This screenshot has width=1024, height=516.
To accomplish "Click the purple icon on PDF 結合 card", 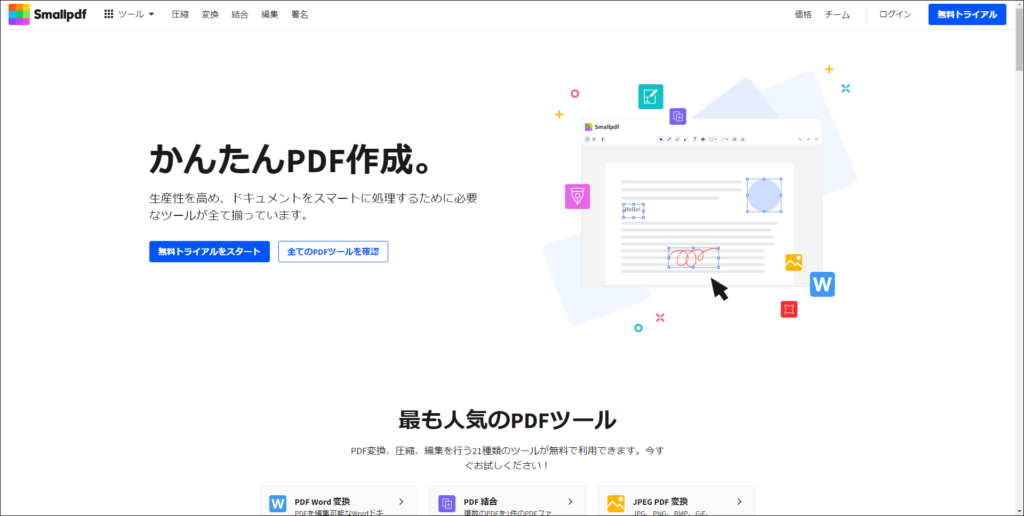I will 447,504.
